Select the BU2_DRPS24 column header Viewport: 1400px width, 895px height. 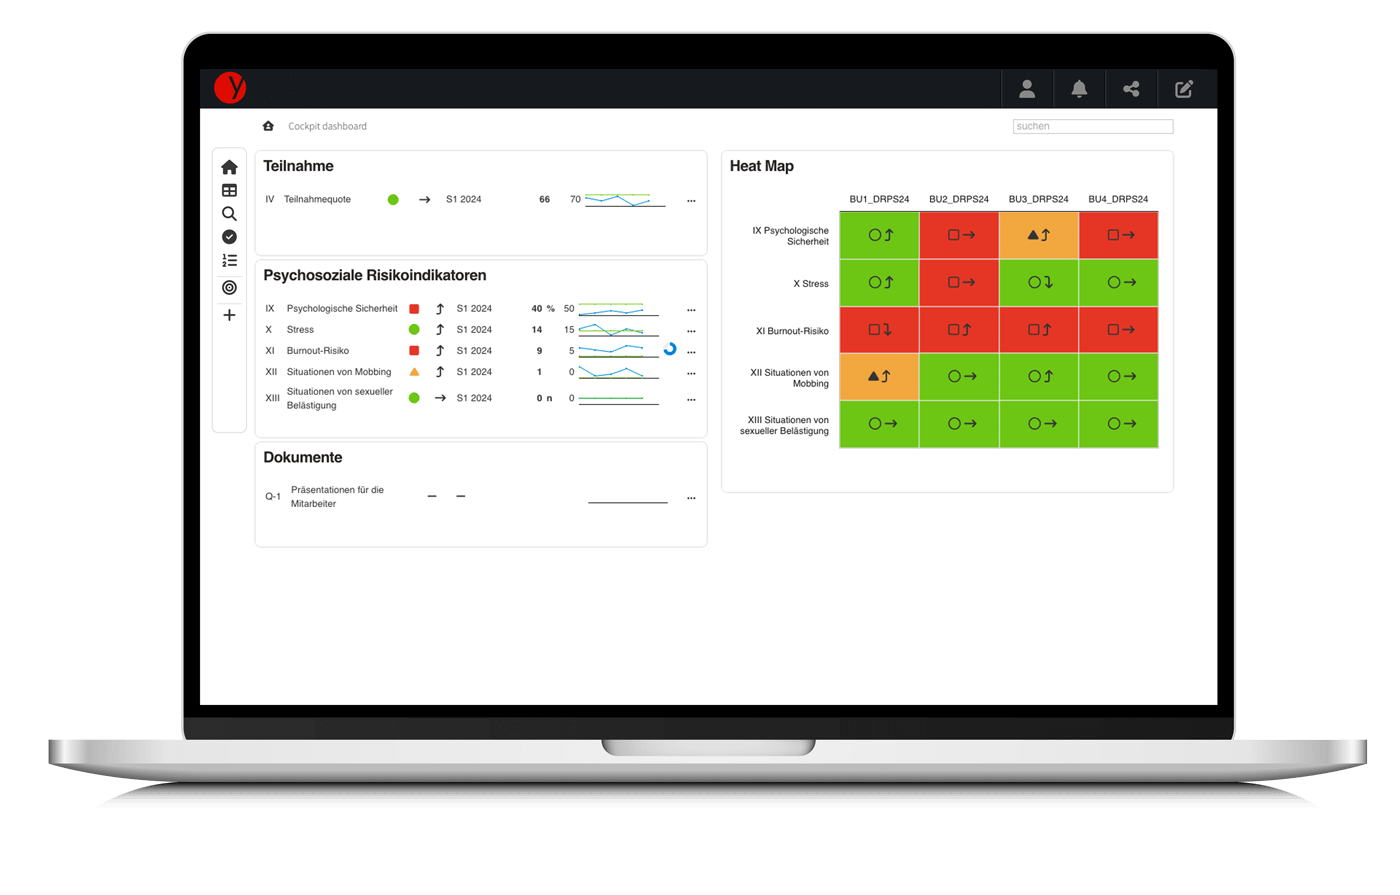pyautogui.click(x=959, y=199)
